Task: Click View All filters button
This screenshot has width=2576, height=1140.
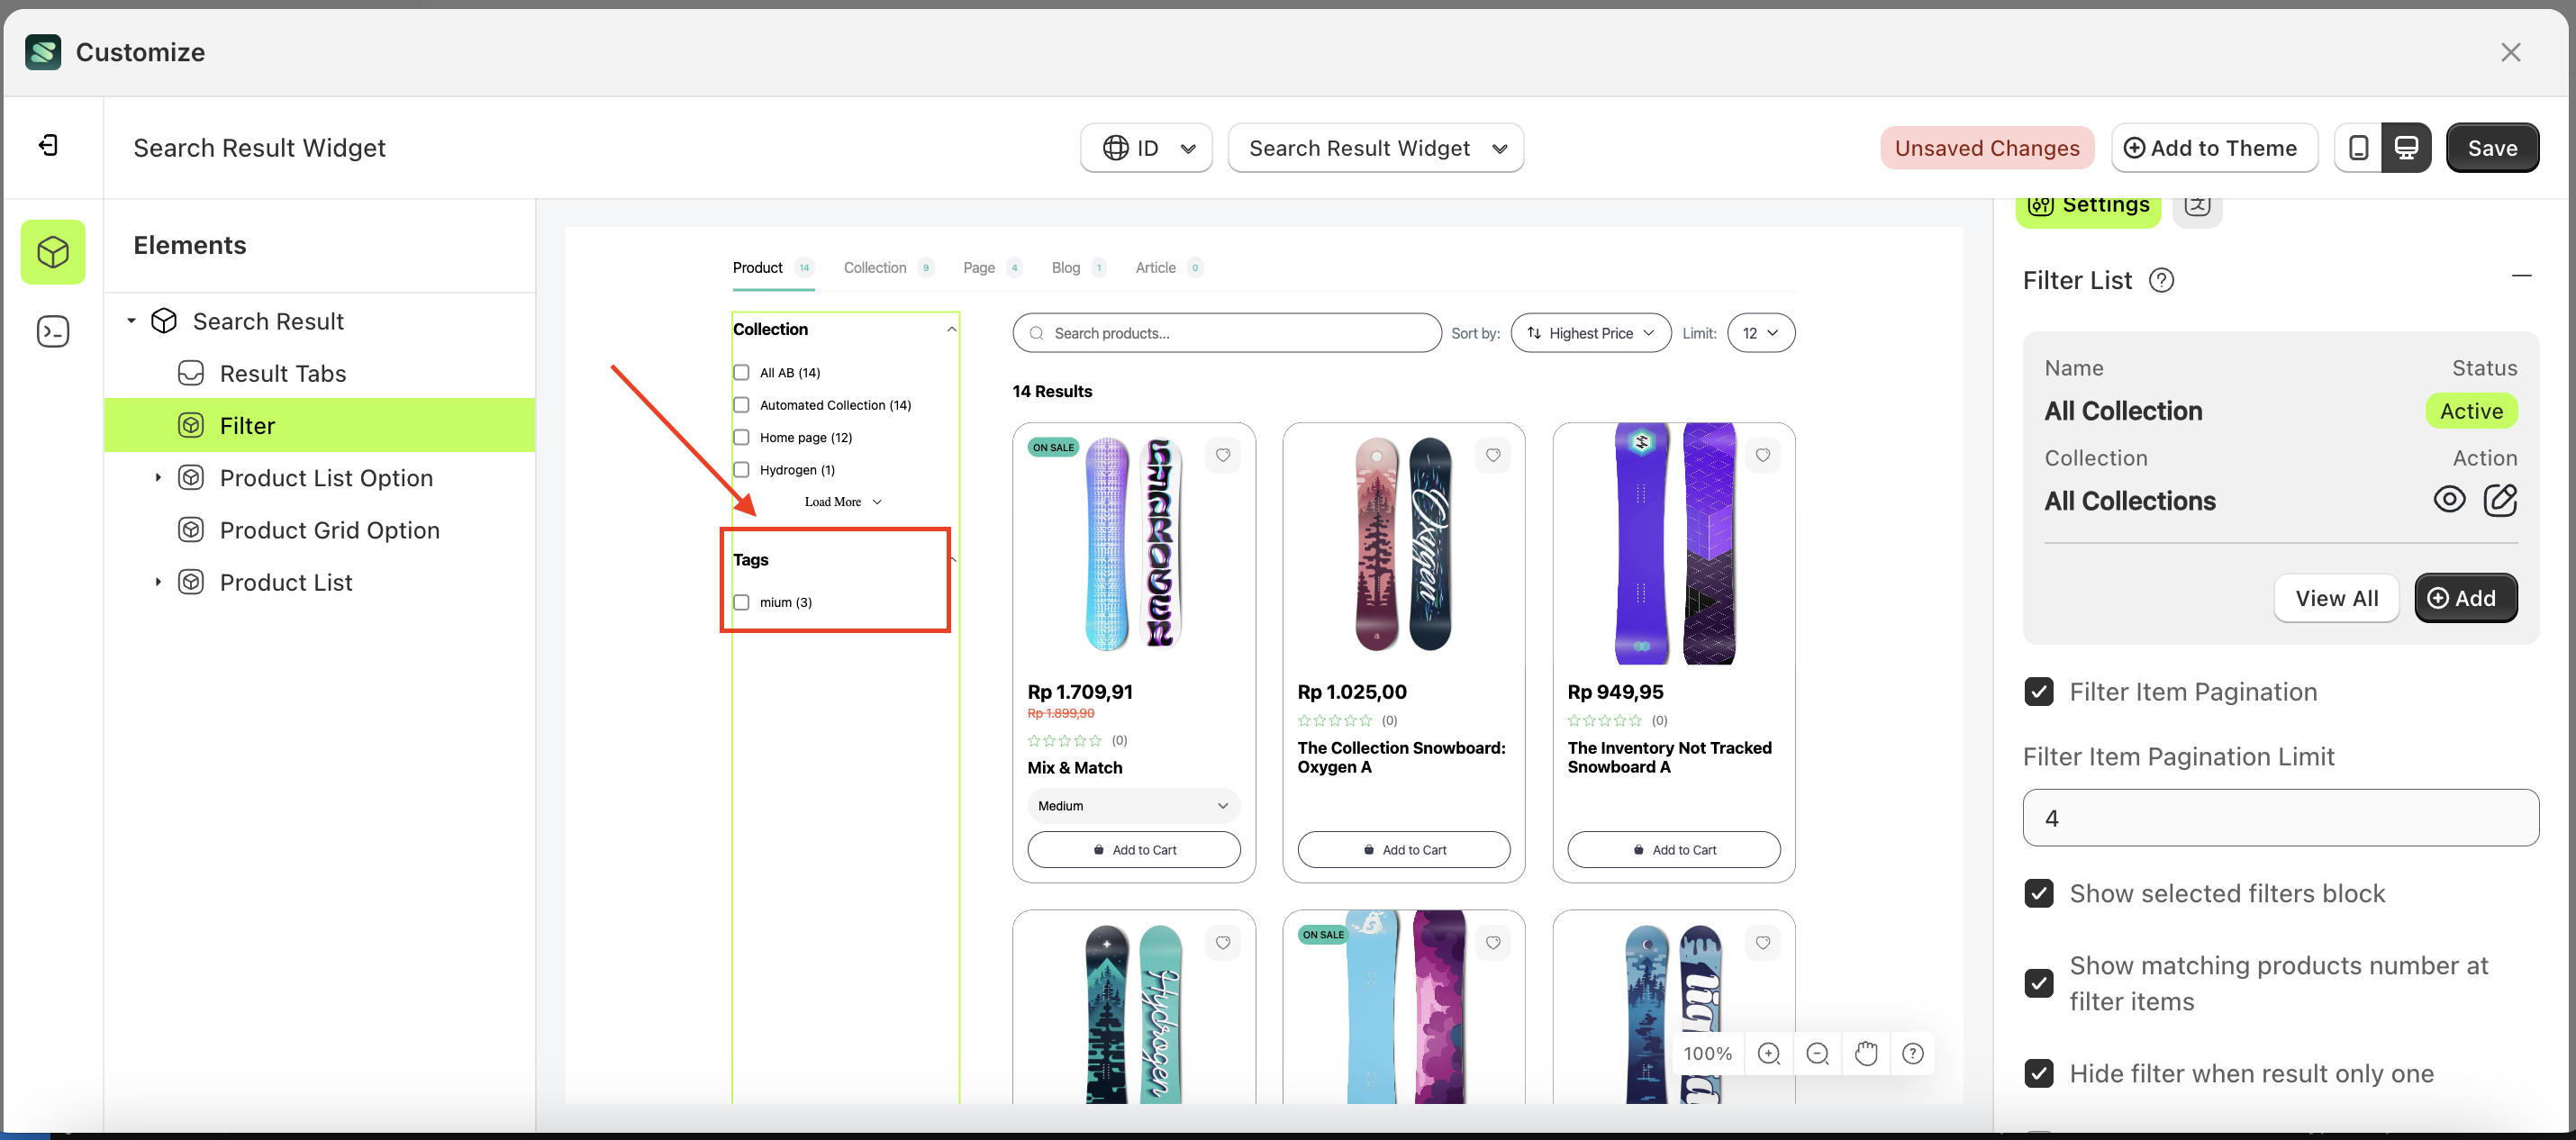Action: (2335, 598)
